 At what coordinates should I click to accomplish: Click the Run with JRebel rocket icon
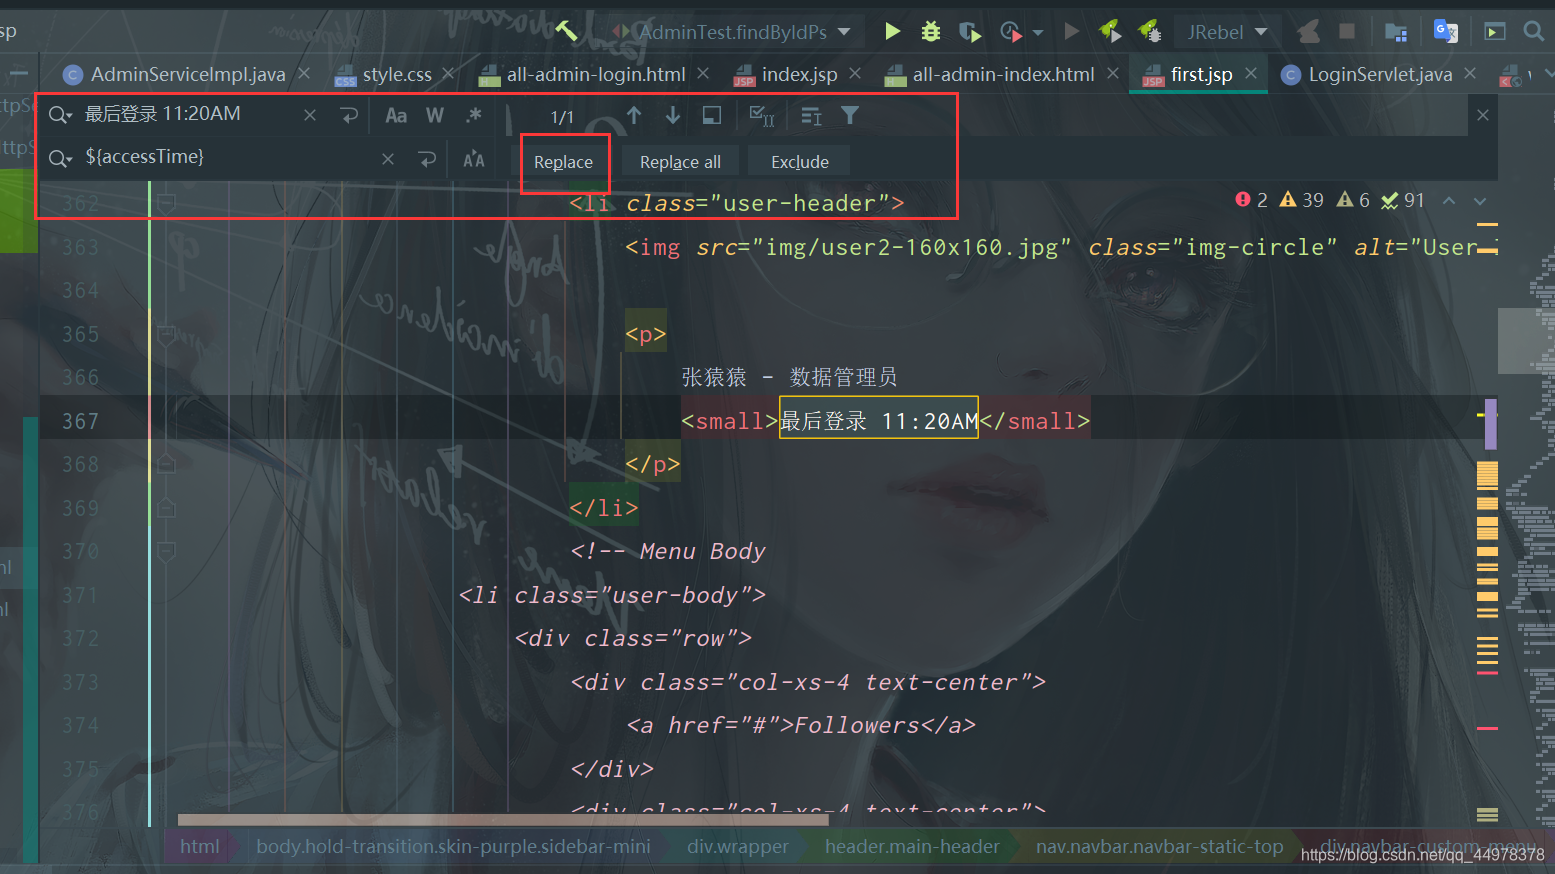pyautogui.click(x=1109, y=31)
